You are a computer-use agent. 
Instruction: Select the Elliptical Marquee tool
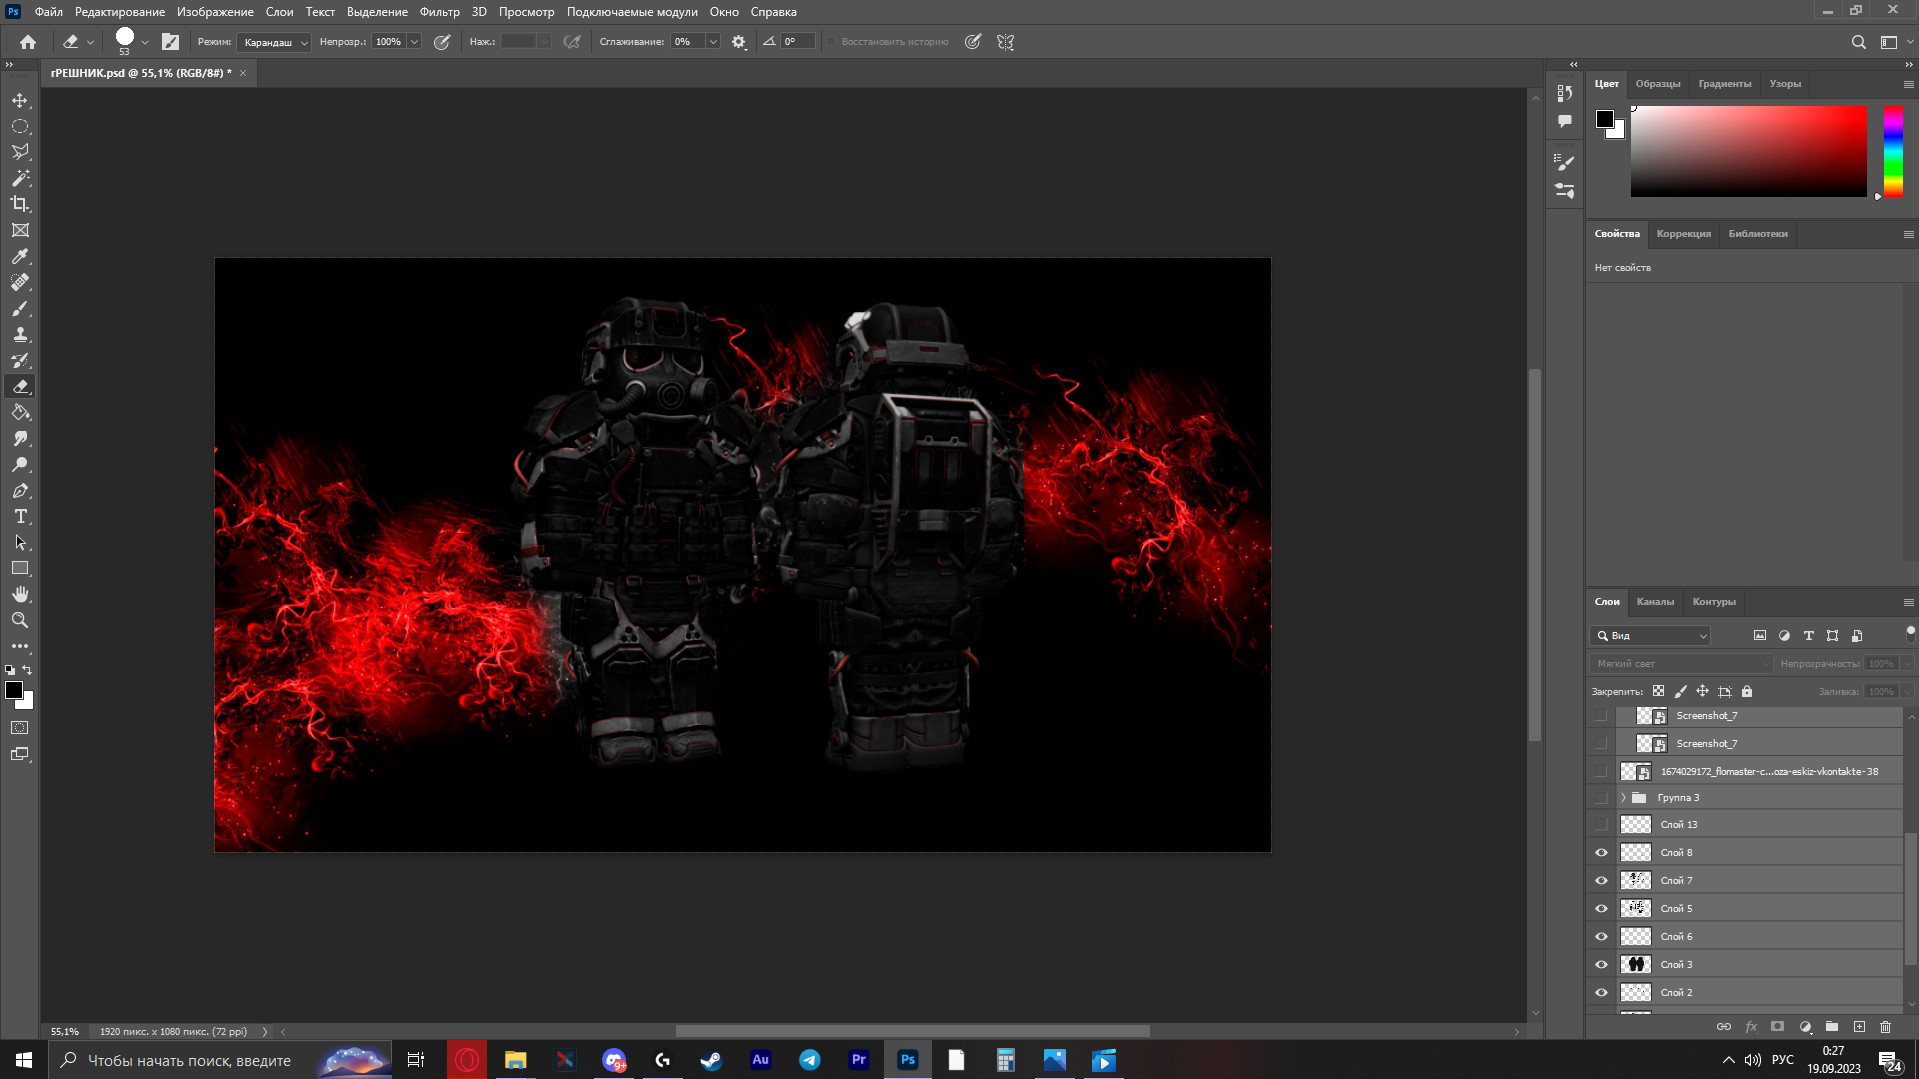20,126
